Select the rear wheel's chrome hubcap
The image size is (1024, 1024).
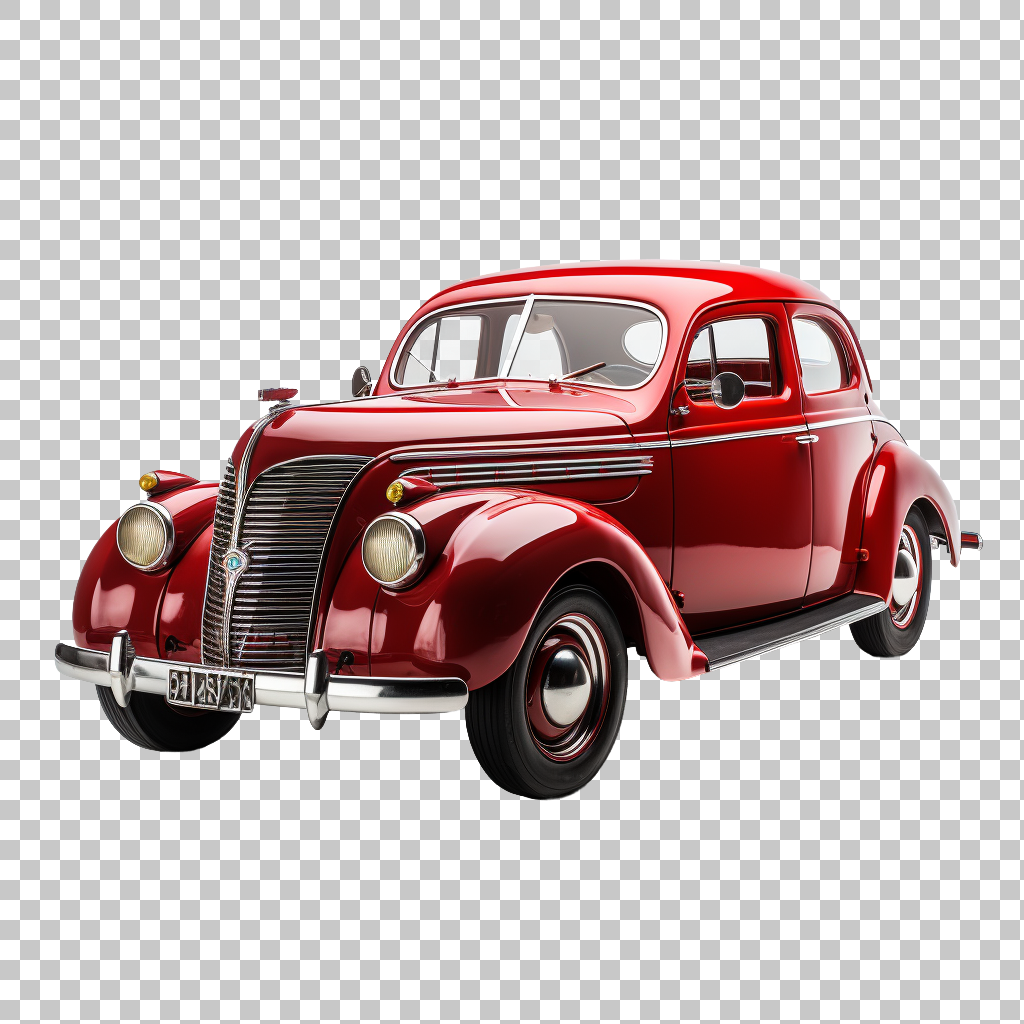tap(905, 576)
